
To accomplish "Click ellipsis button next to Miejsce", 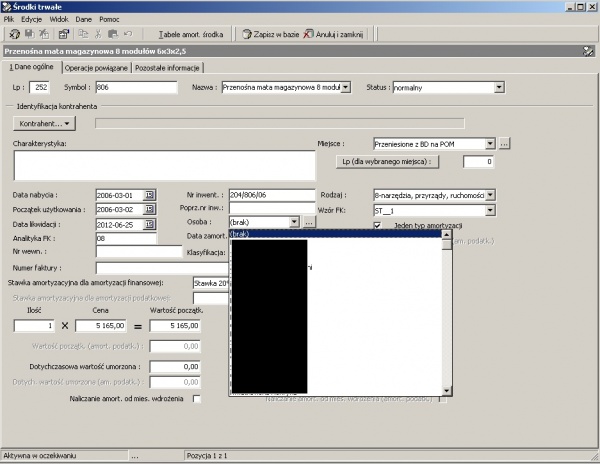I will pyautogui.click(x=504, y=144).
